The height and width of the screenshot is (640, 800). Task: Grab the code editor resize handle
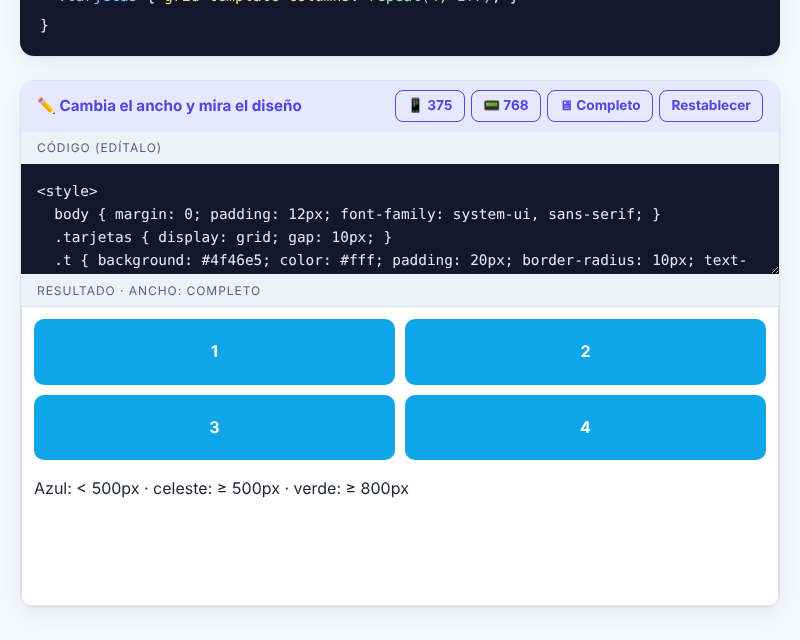click(774, 269)
